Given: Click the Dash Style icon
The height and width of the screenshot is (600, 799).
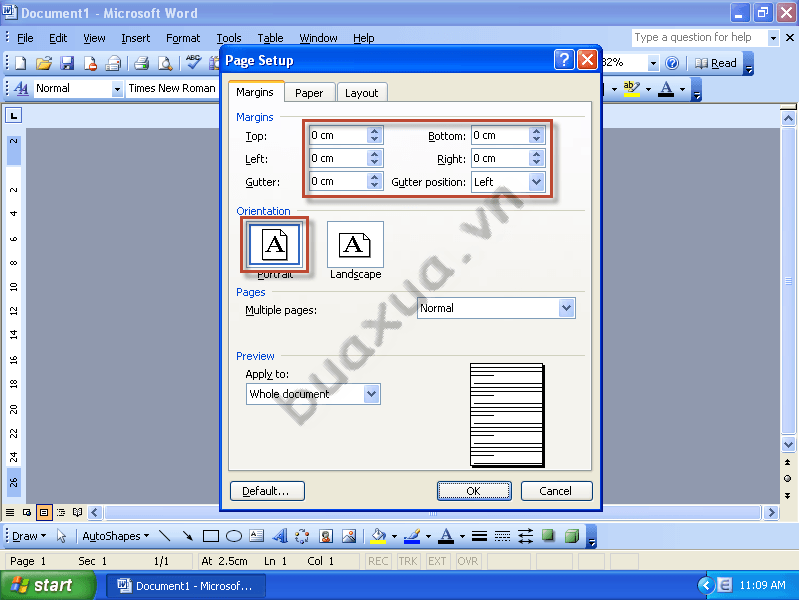Looking at the screenshot, I should [x=502, y=536].
